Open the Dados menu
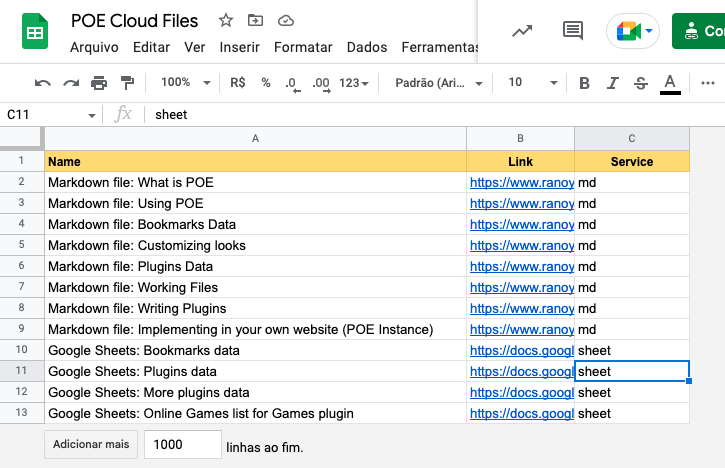This screenshot has height=468, width=725. point(367,47)
